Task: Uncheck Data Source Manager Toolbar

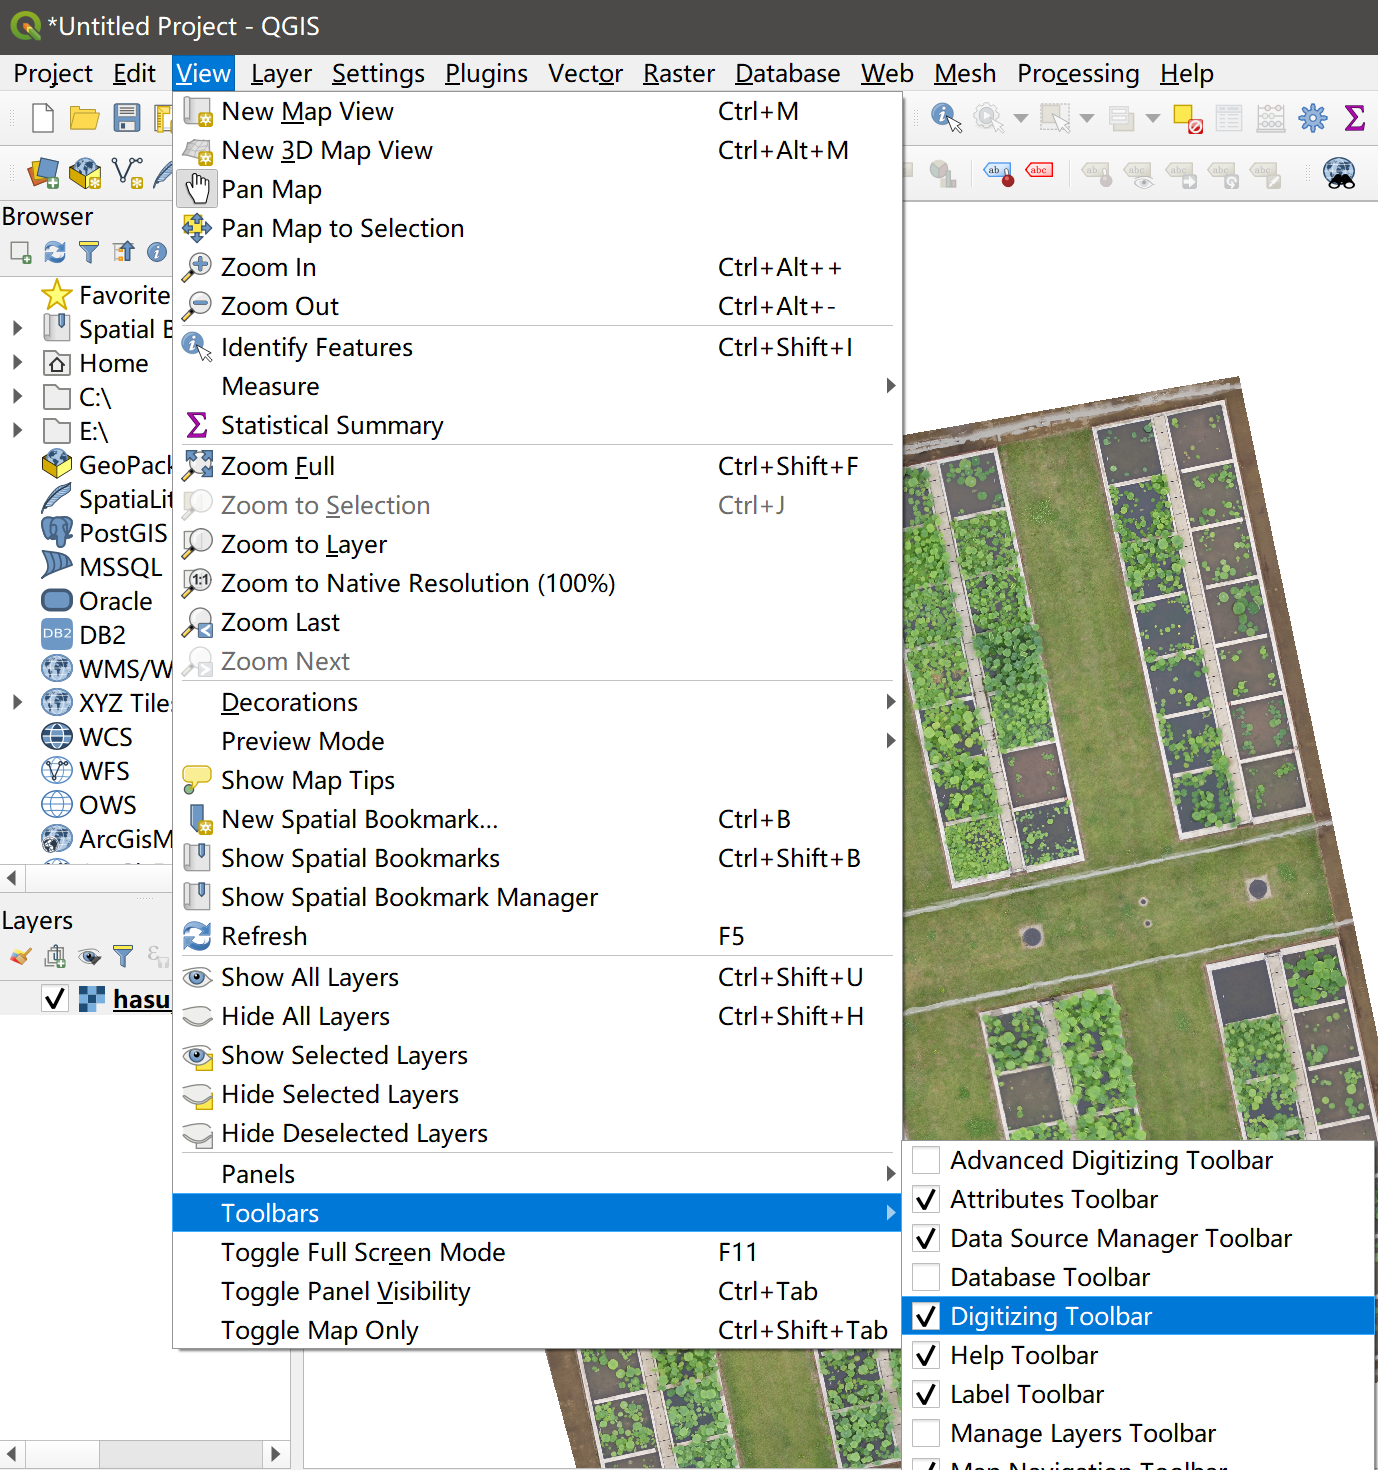Action: click(x=926, y=1238)
